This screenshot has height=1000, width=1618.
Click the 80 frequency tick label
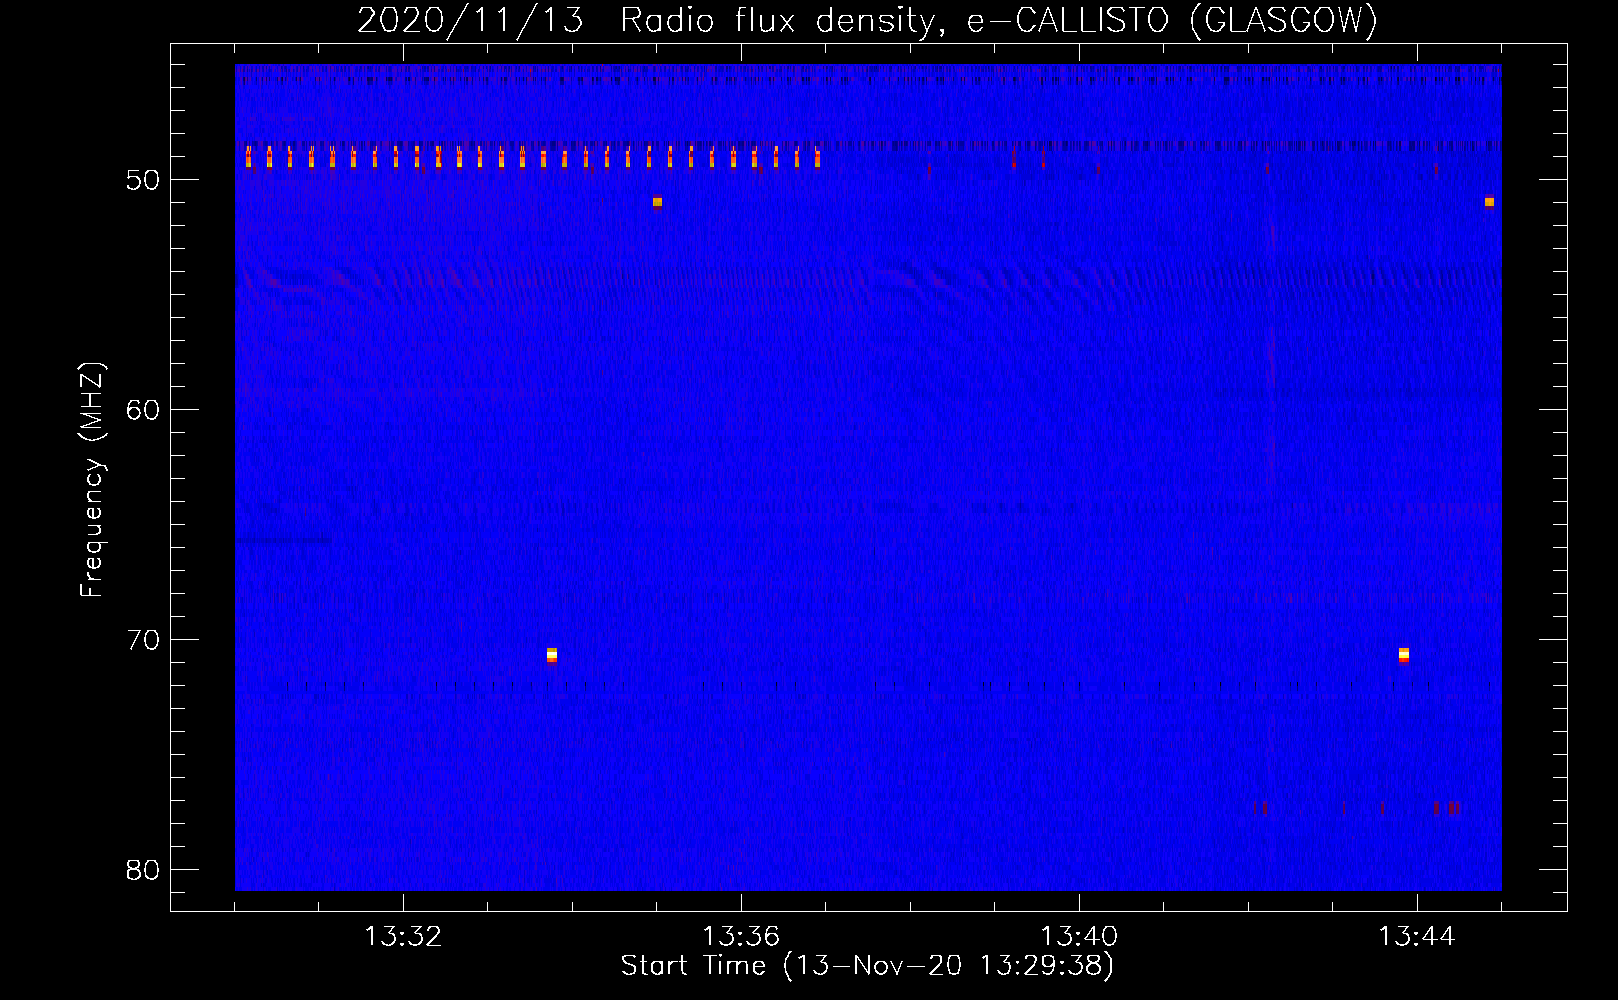tap(143, 870)
